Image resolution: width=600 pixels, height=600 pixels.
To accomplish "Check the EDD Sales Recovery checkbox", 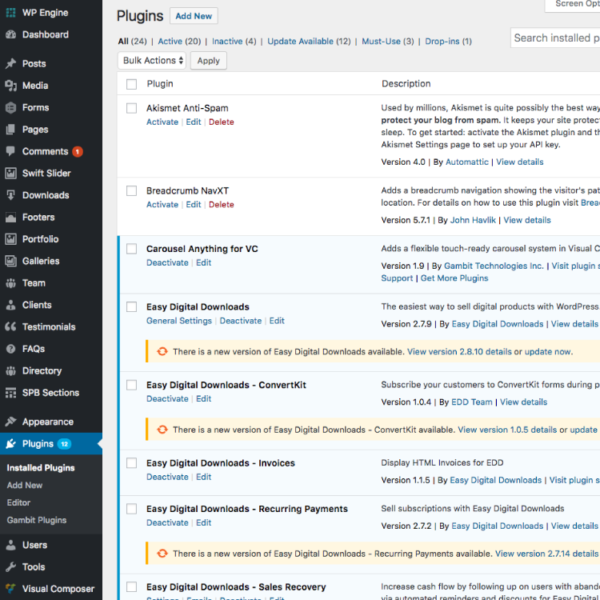I will [x=132, y=587].
